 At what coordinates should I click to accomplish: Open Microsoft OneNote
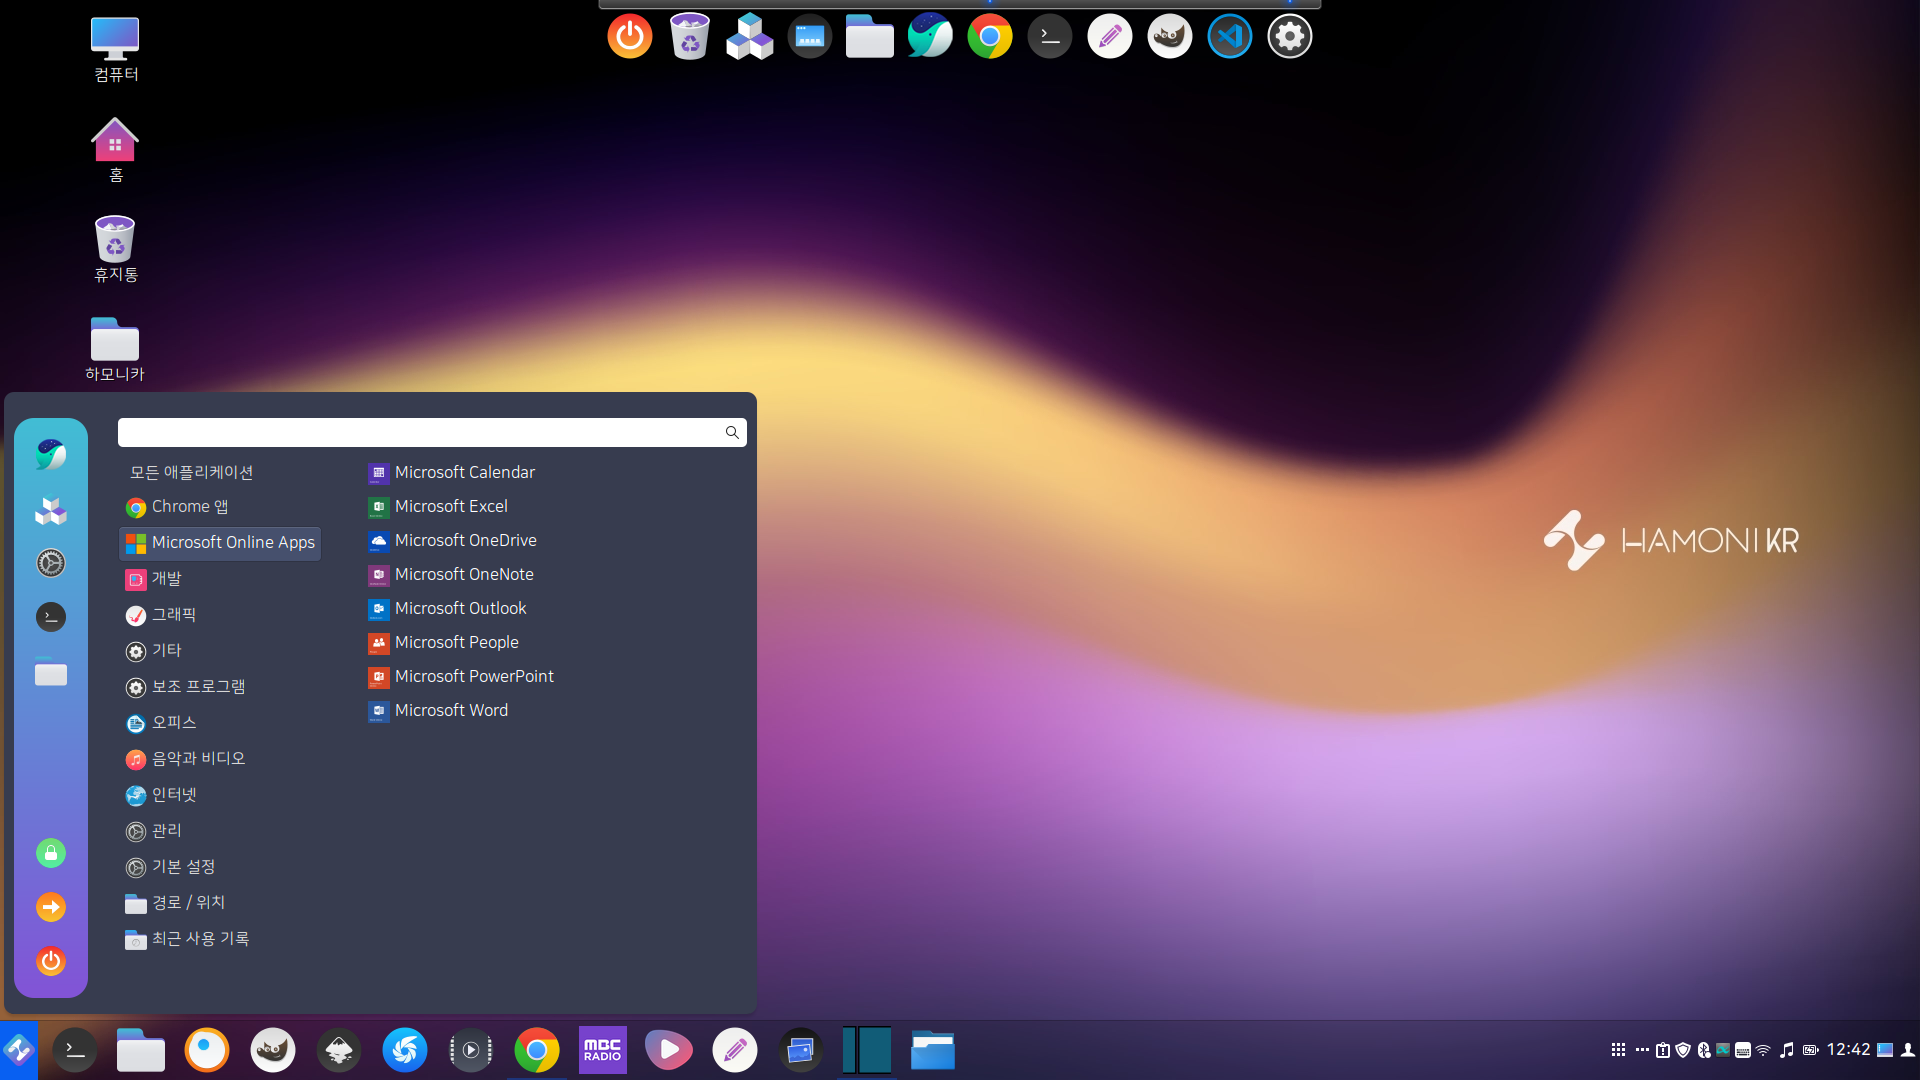click(464, 574)
